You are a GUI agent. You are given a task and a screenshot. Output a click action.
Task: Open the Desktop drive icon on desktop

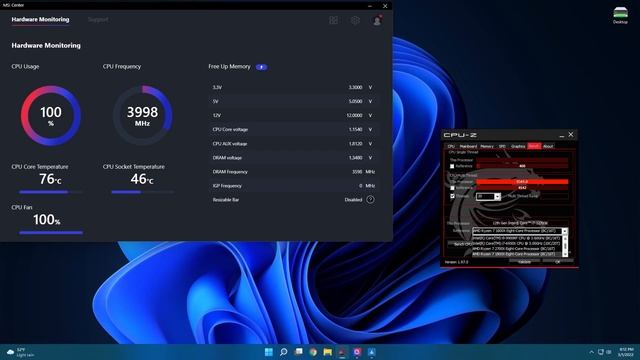pos(620,15)
